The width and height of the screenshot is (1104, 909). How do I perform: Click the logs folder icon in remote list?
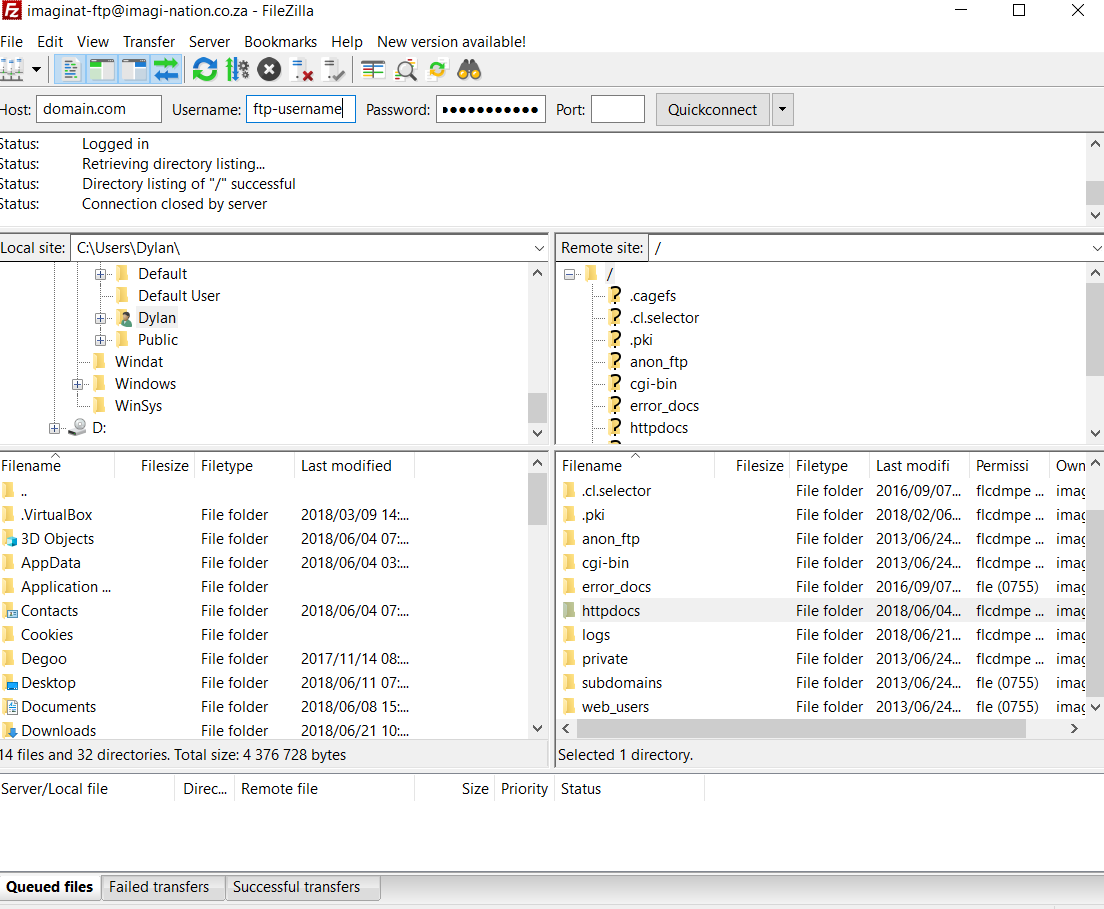[x=570, y=634]
